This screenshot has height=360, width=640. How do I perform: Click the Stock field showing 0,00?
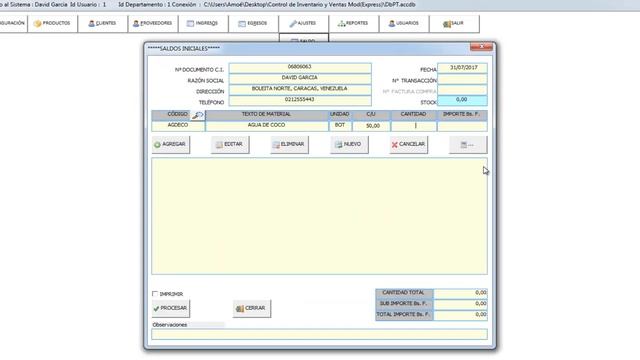coord(462,100)
